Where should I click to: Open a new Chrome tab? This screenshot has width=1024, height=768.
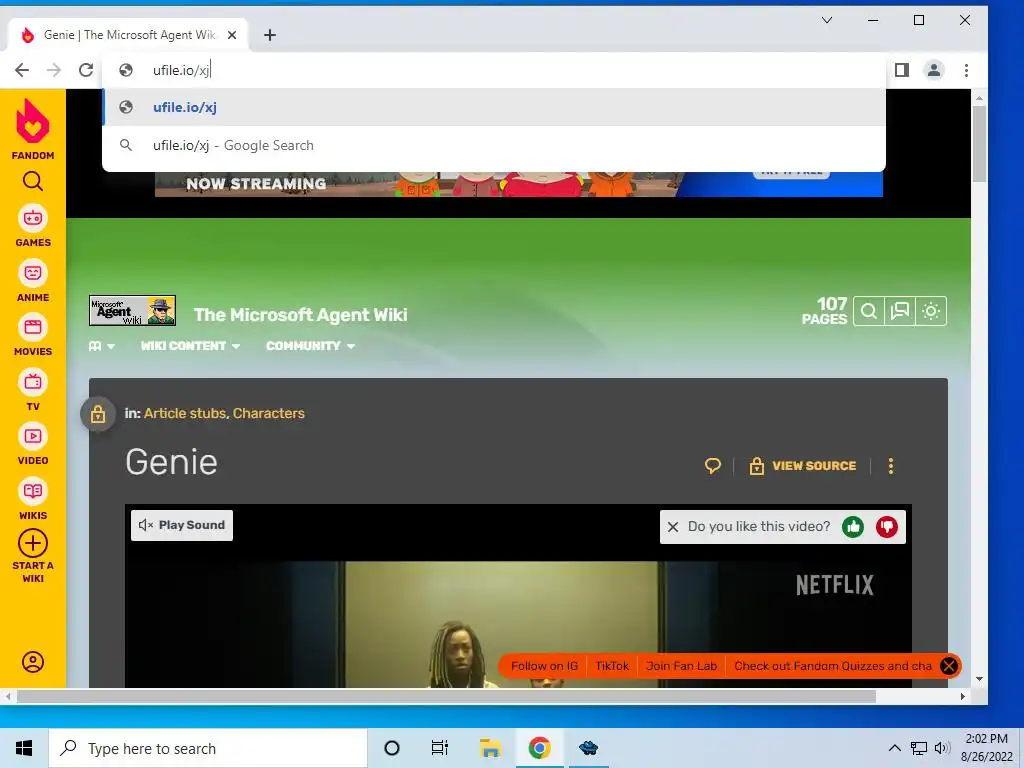point(270,35)
